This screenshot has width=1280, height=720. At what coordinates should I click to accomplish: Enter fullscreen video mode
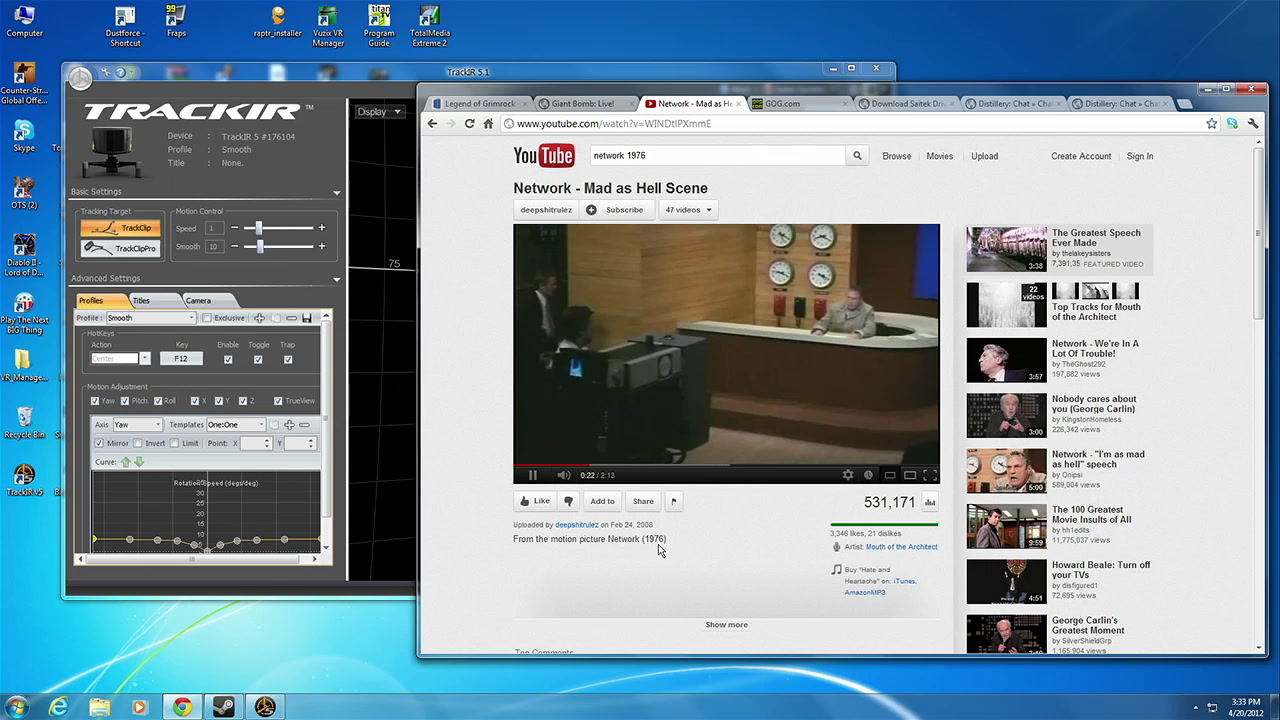coord(930,476)
